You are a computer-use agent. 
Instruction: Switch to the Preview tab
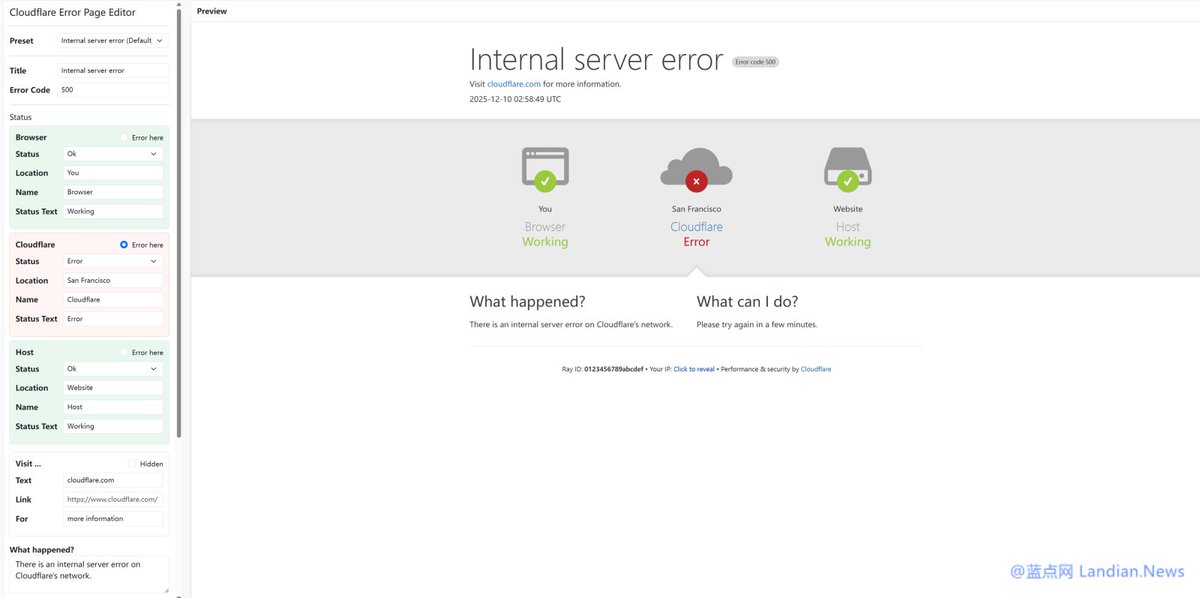tap(211, 11)
